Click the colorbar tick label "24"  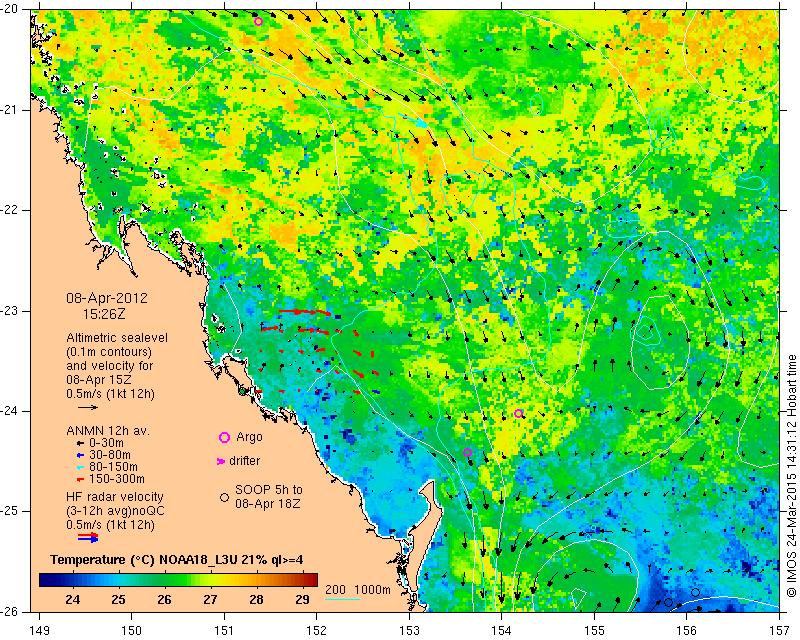pyautogui.click(x=72, y=600)
